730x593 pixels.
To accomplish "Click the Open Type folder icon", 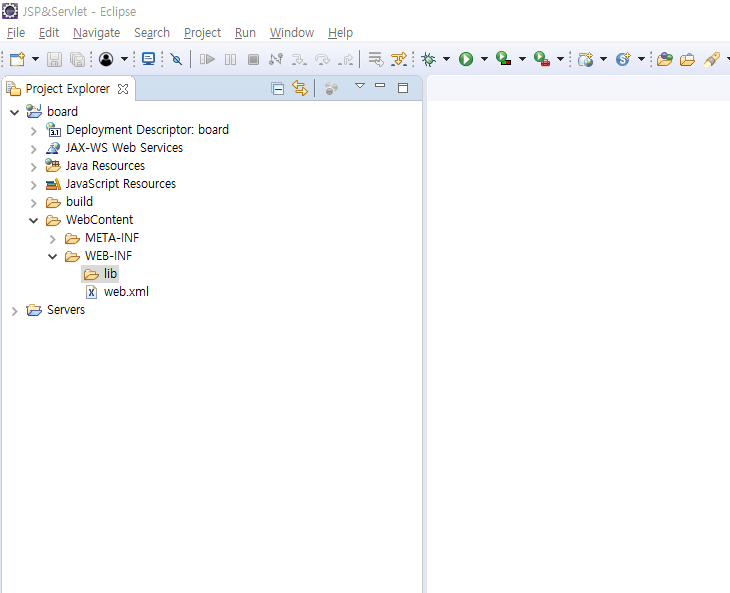I will point(665,59).
